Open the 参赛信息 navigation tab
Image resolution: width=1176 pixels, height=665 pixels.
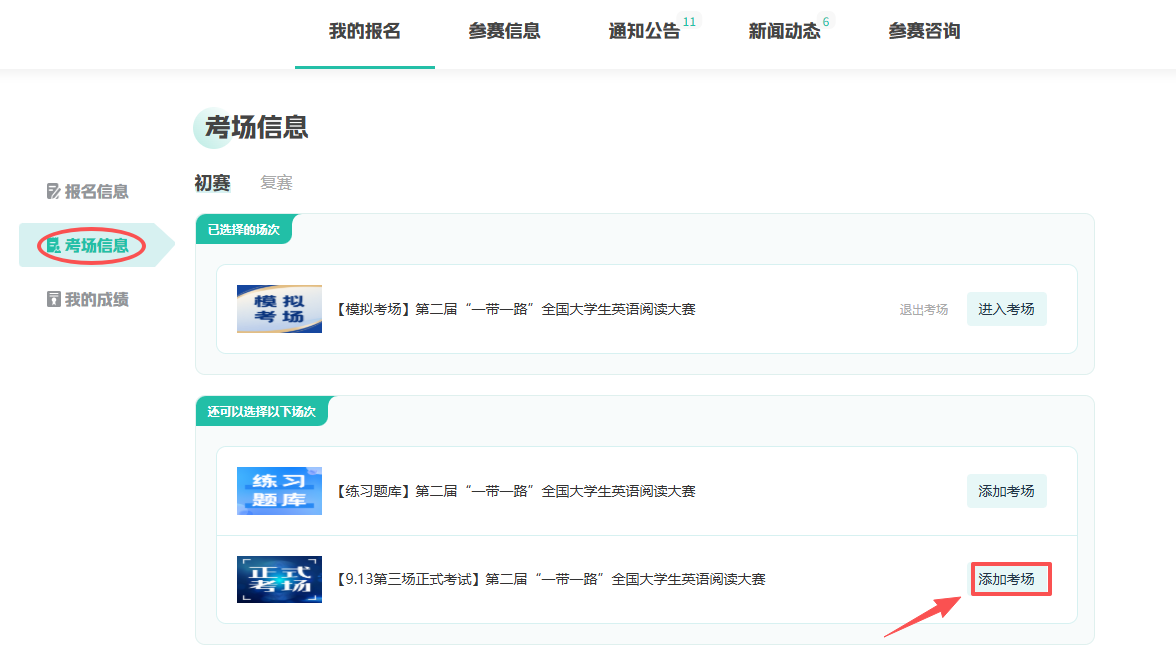(x=504, y=31)
